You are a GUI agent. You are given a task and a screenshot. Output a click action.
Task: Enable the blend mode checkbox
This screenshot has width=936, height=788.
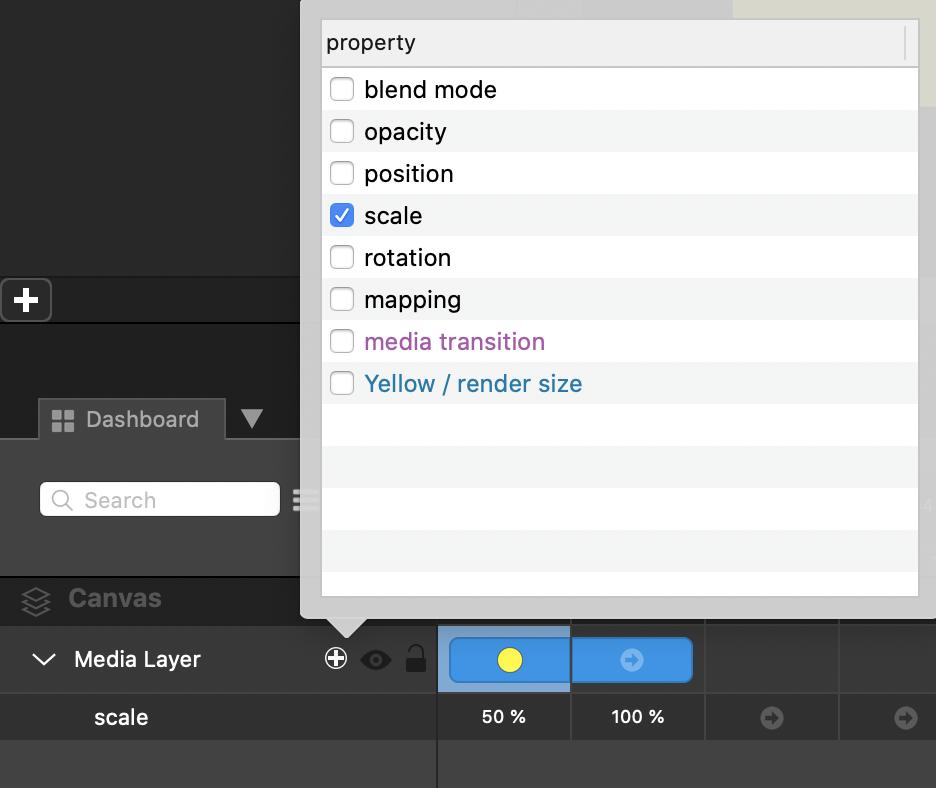[x=342, y=89]
